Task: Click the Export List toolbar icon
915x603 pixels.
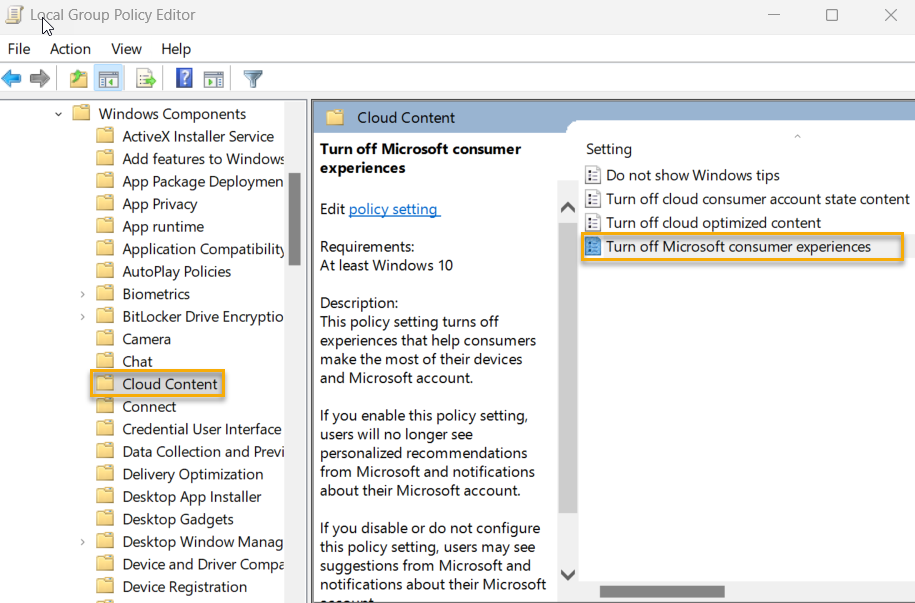Action: click(144, 78)
